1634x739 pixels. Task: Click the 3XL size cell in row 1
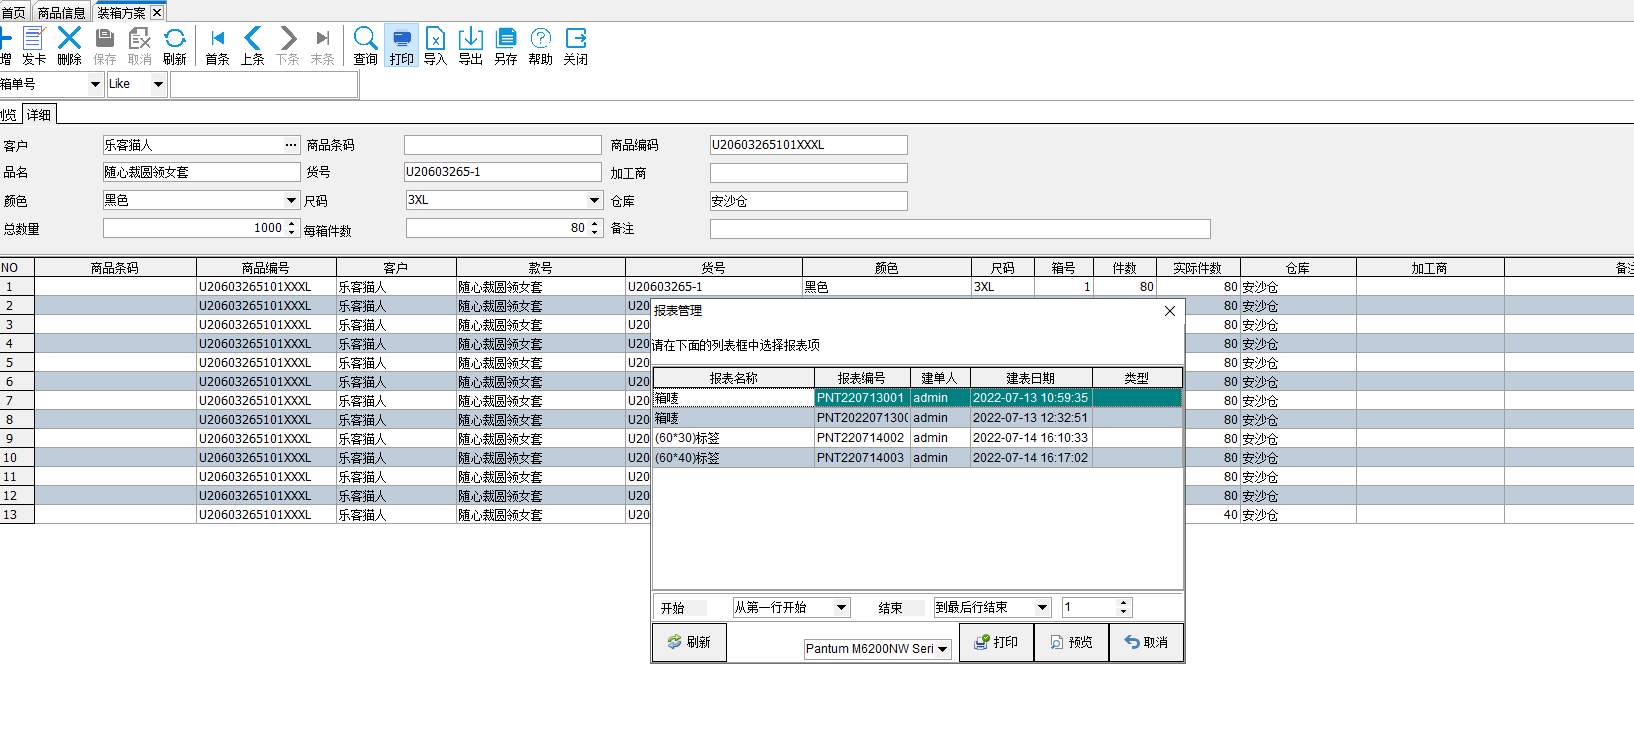[1003, 287]
